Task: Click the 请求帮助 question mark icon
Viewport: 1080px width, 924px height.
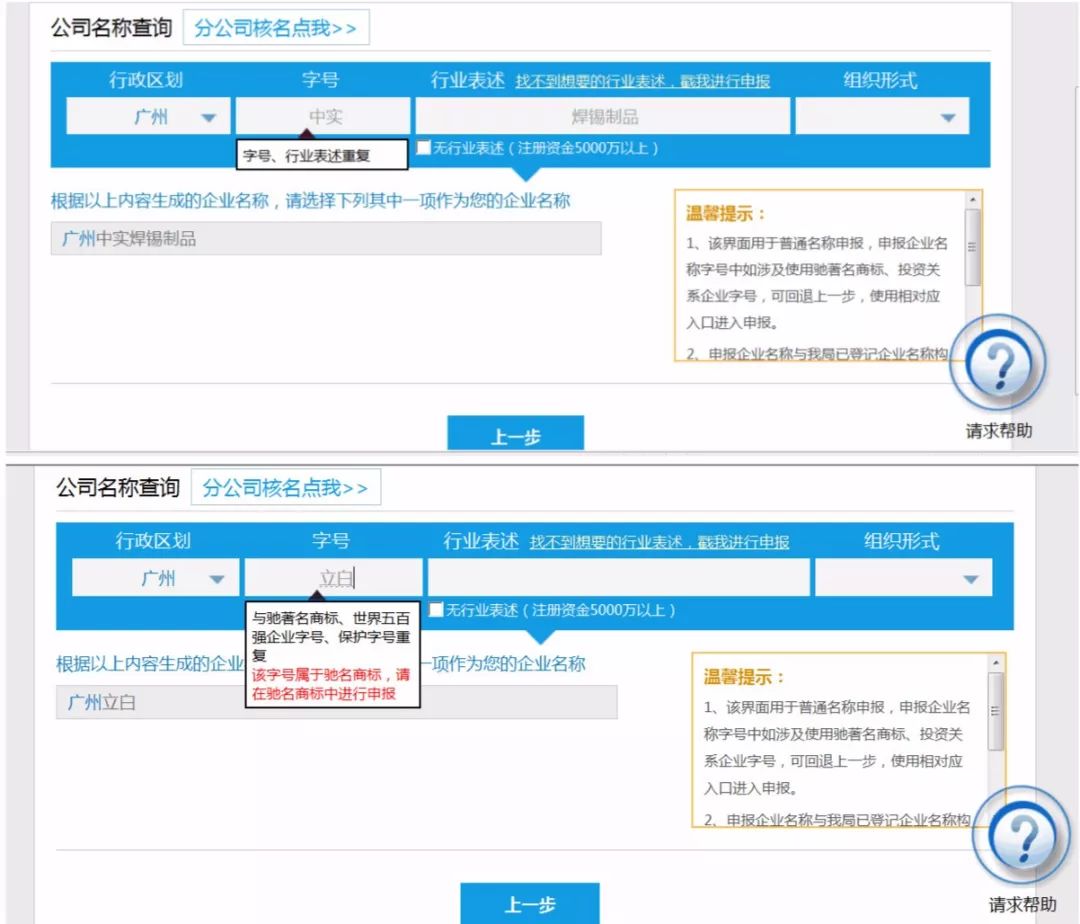Action: pyautogui.click(x=998, y=365)
